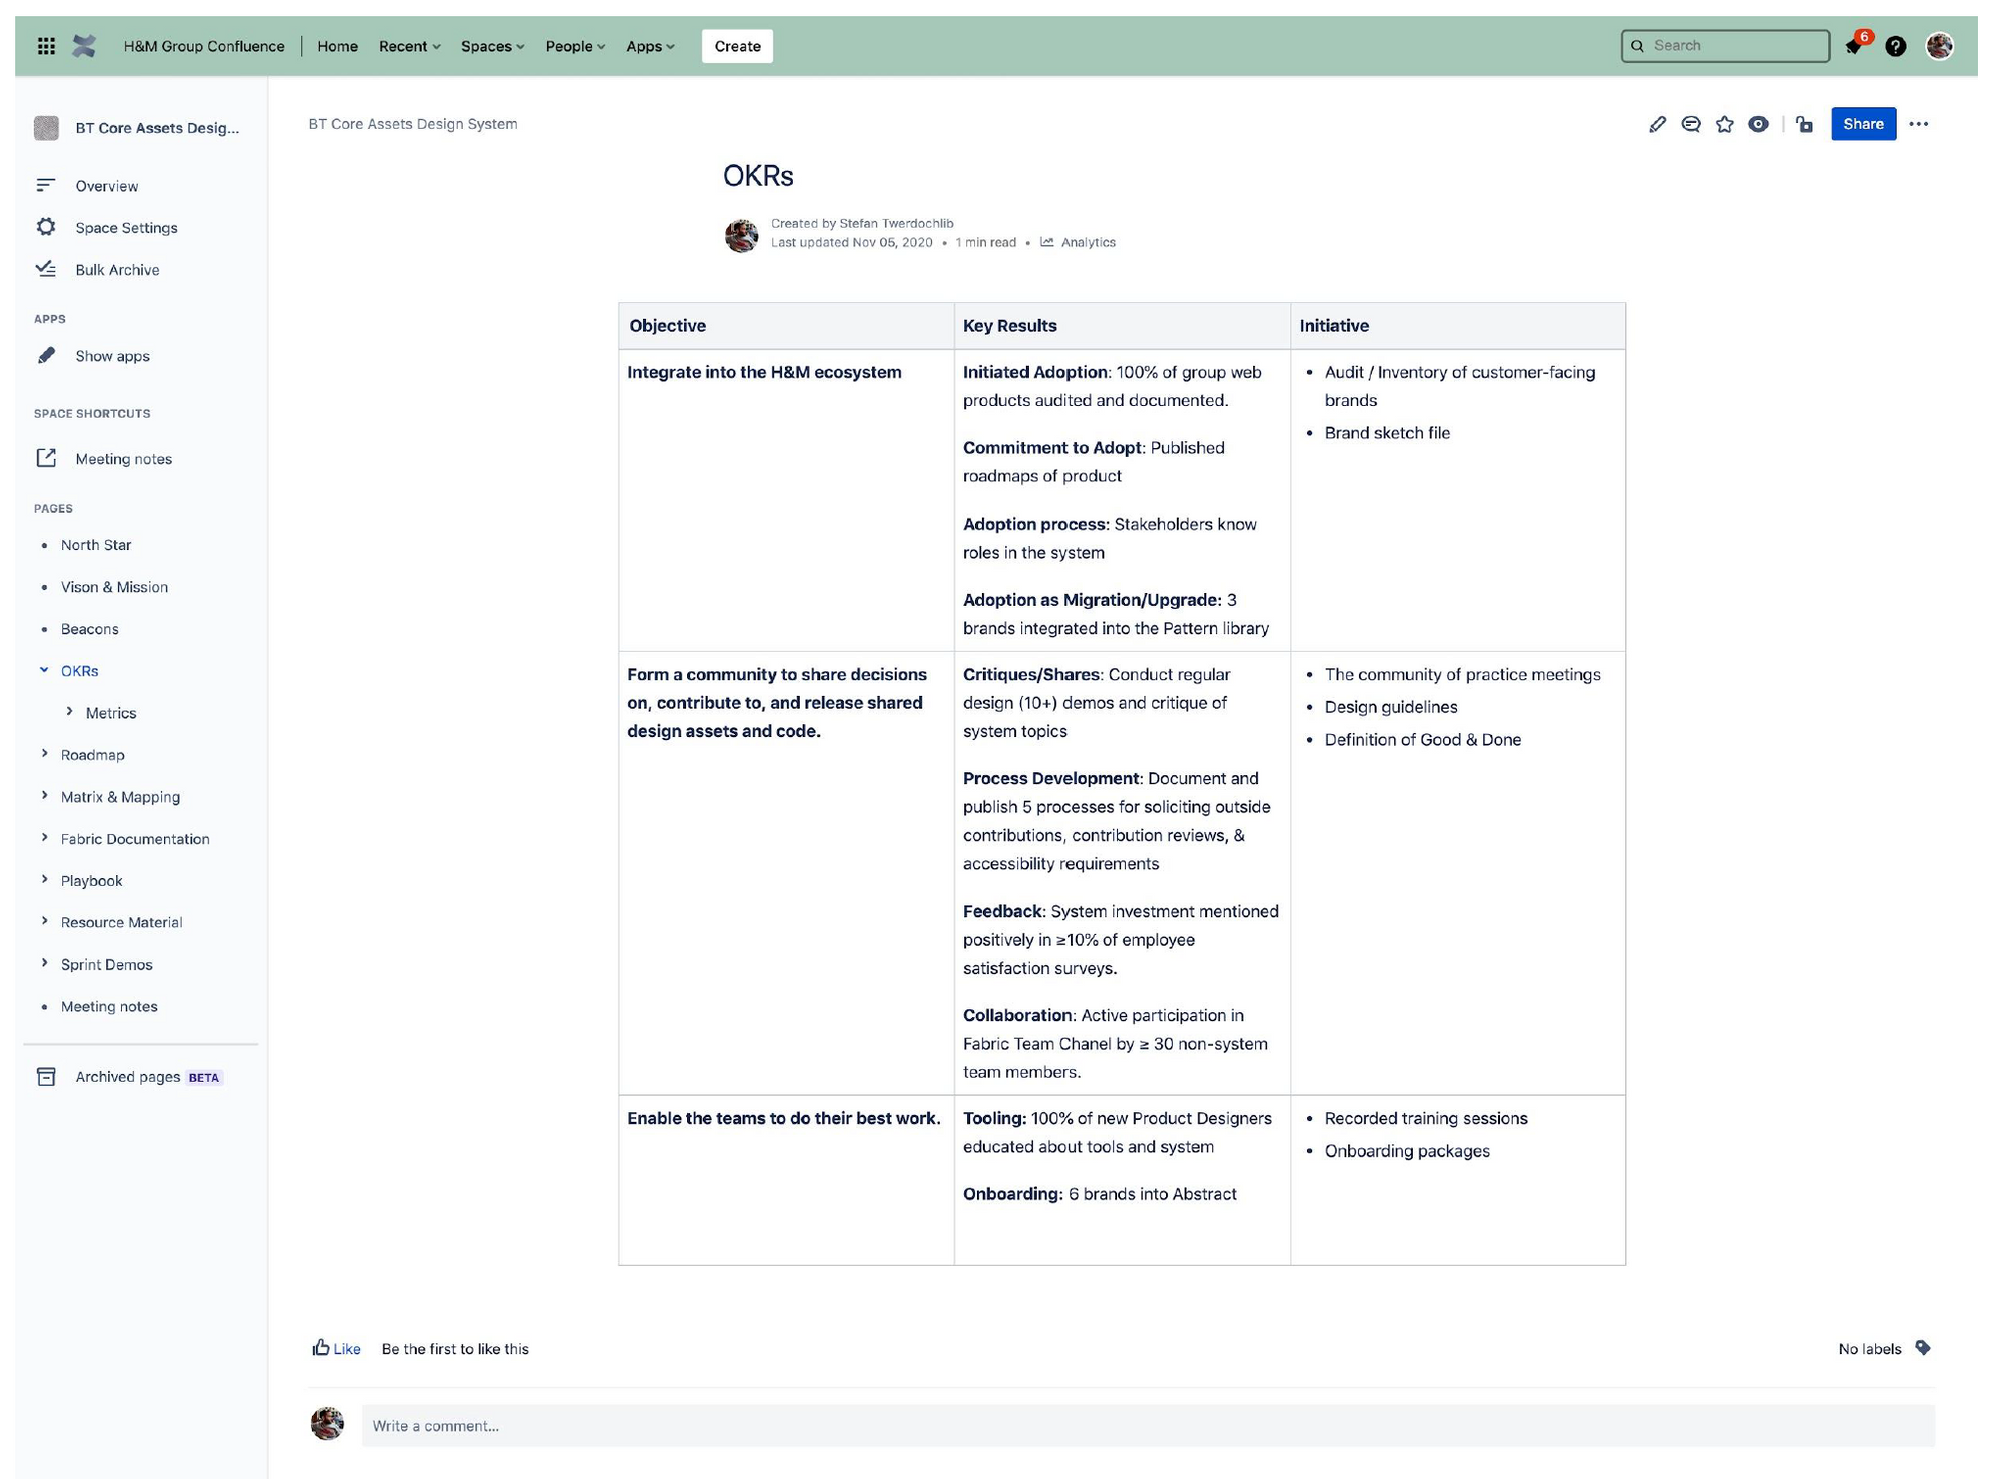Click the apps grid icon top-left
This screenshot has height=1479, width=2000.
coord(47,45)
